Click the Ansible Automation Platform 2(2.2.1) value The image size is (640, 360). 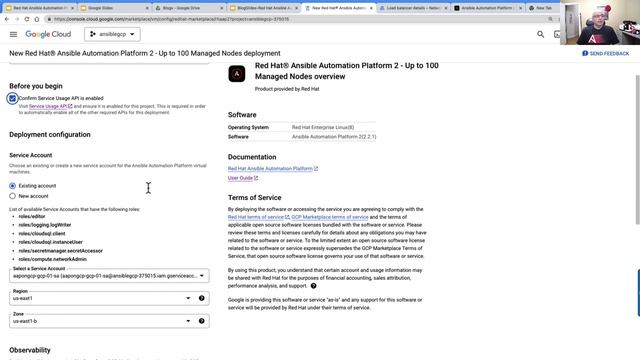tap(334, 137)
